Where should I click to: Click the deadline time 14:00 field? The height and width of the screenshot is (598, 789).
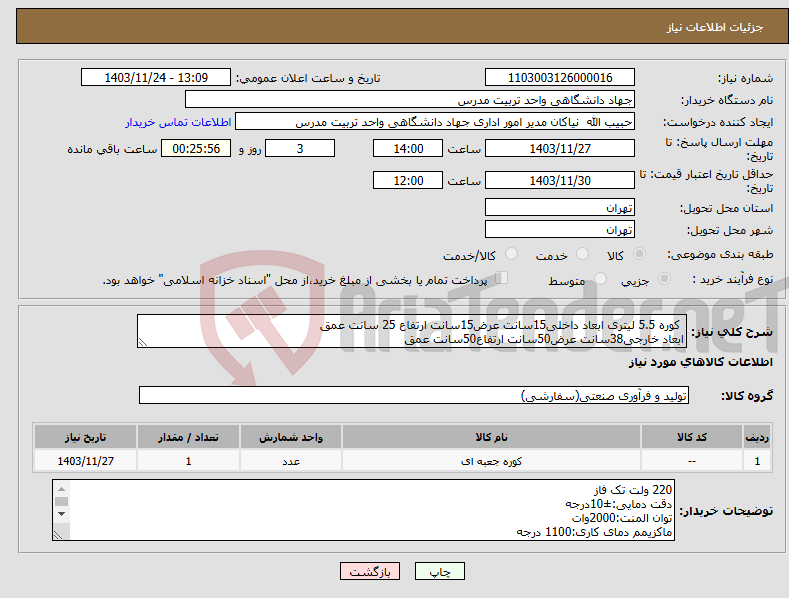[408, 148]
